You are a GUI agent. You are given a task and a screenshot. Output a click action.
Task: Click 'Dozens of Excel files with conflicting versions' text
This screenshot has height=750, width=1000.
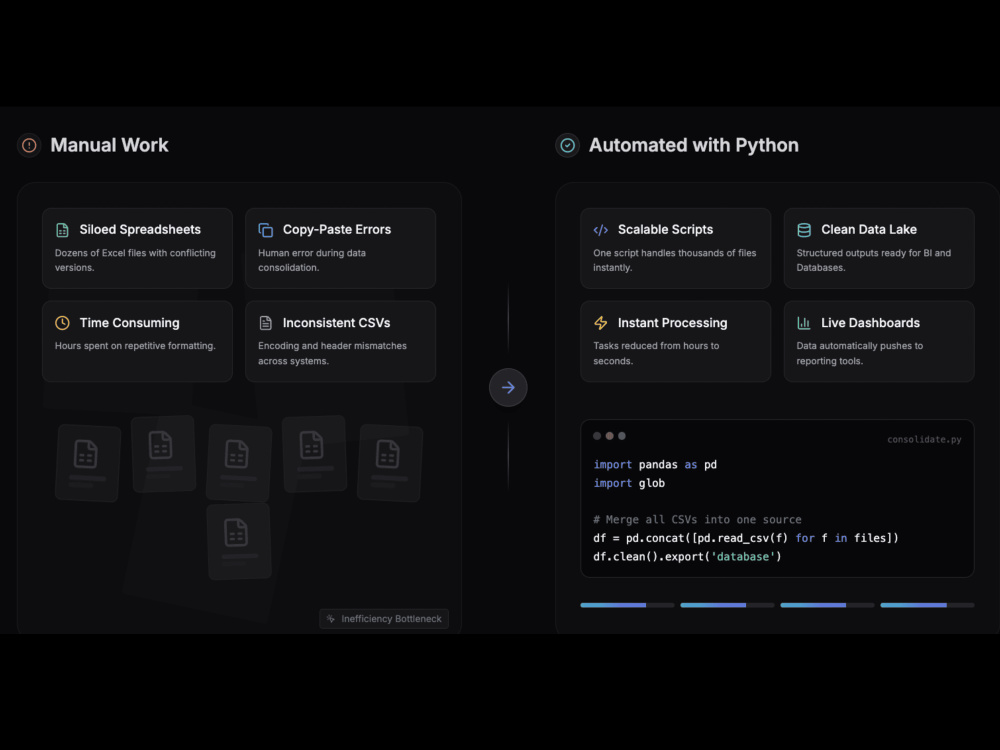coord(135,260)
